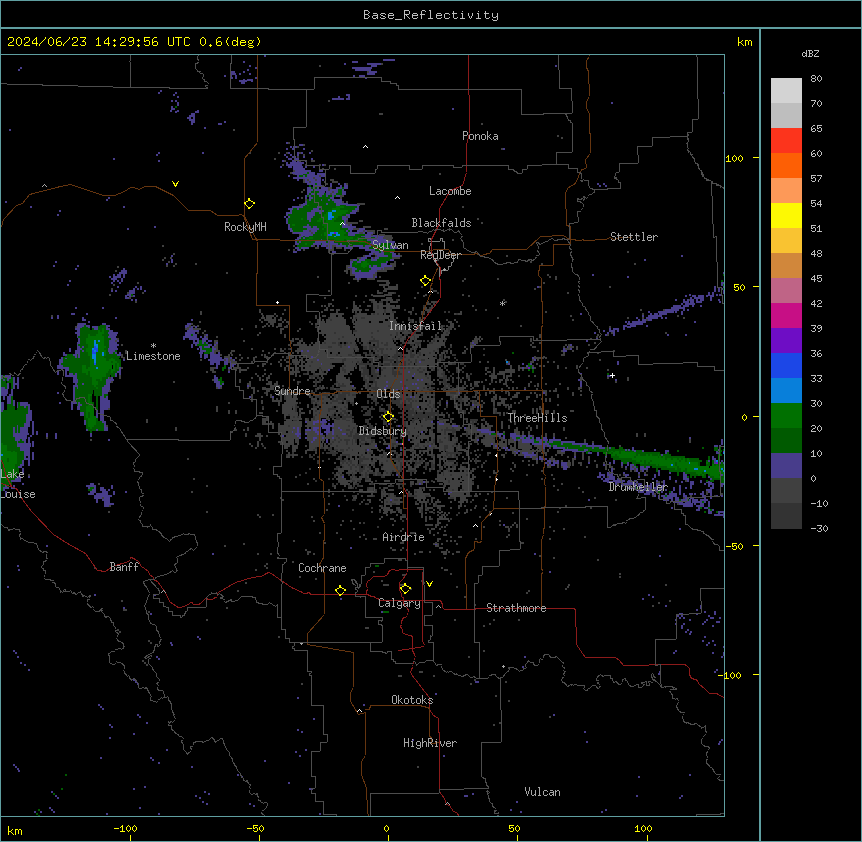Click the yellow diamond marker below Cochrane
Viewport: 862px width, 842px height.
tap(340, 590)
